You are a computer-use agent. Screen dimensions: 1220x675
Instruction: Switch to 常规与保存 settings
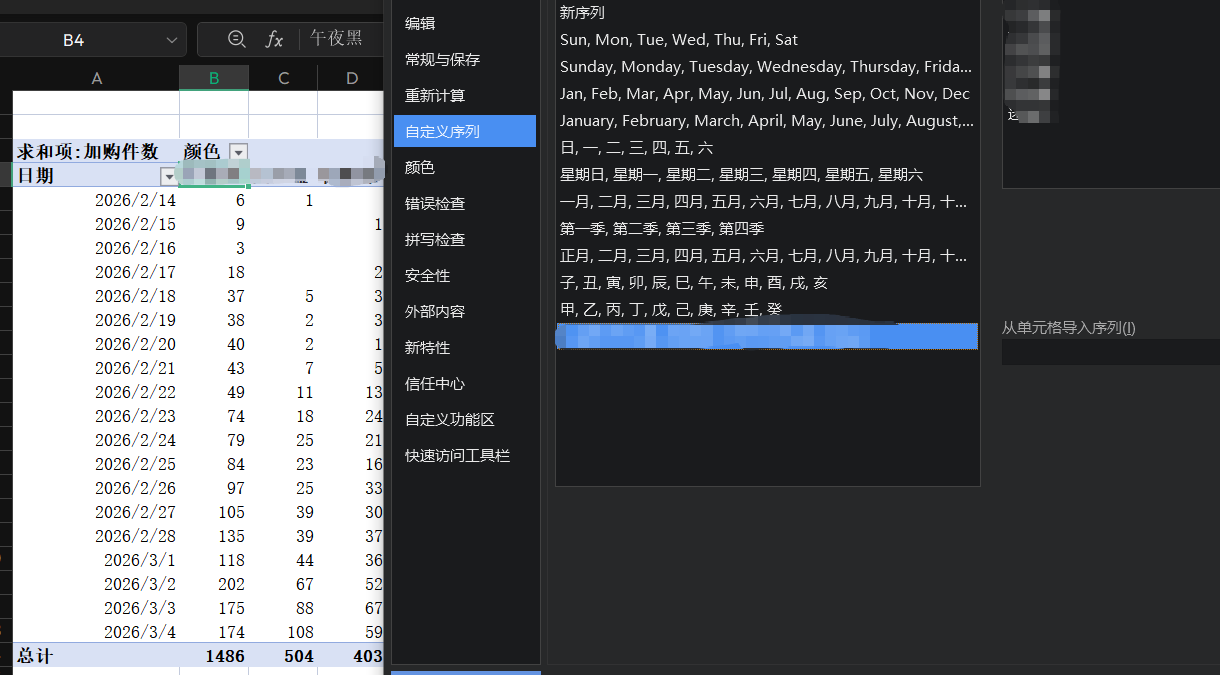pos(442,59)
